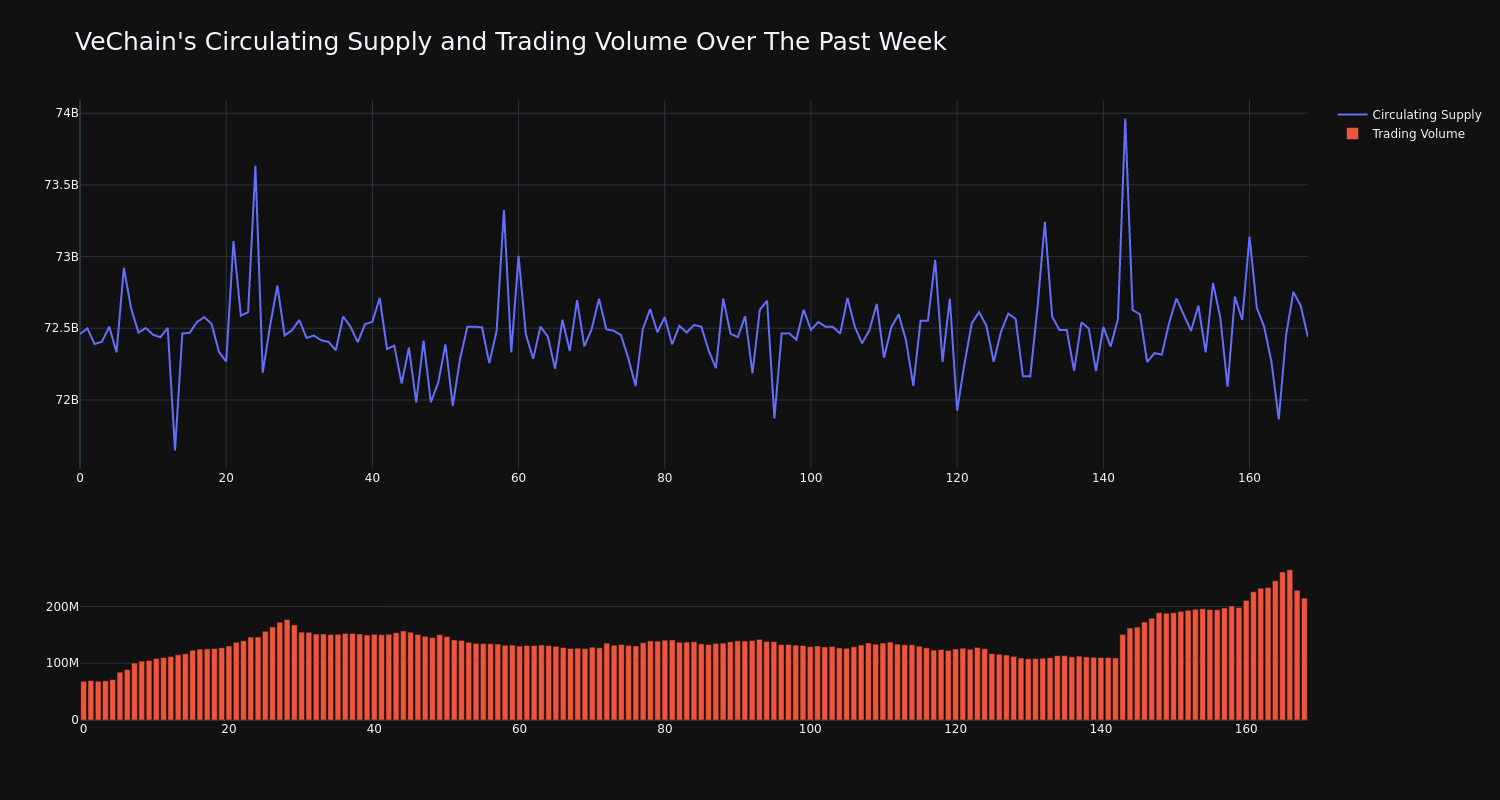
Task: Click the chart title about VeChain's supply
Action: 510,42
